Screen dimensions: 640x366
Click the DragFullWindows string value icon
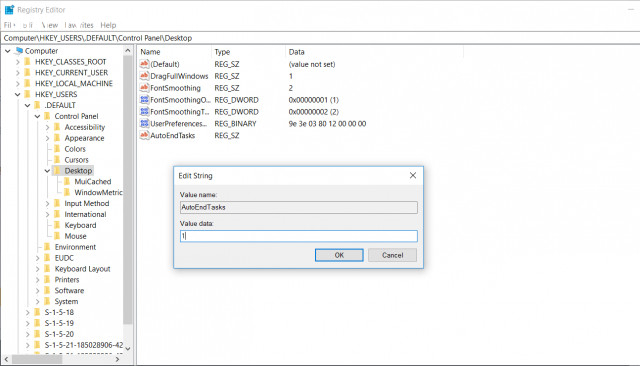coord(144,76)
